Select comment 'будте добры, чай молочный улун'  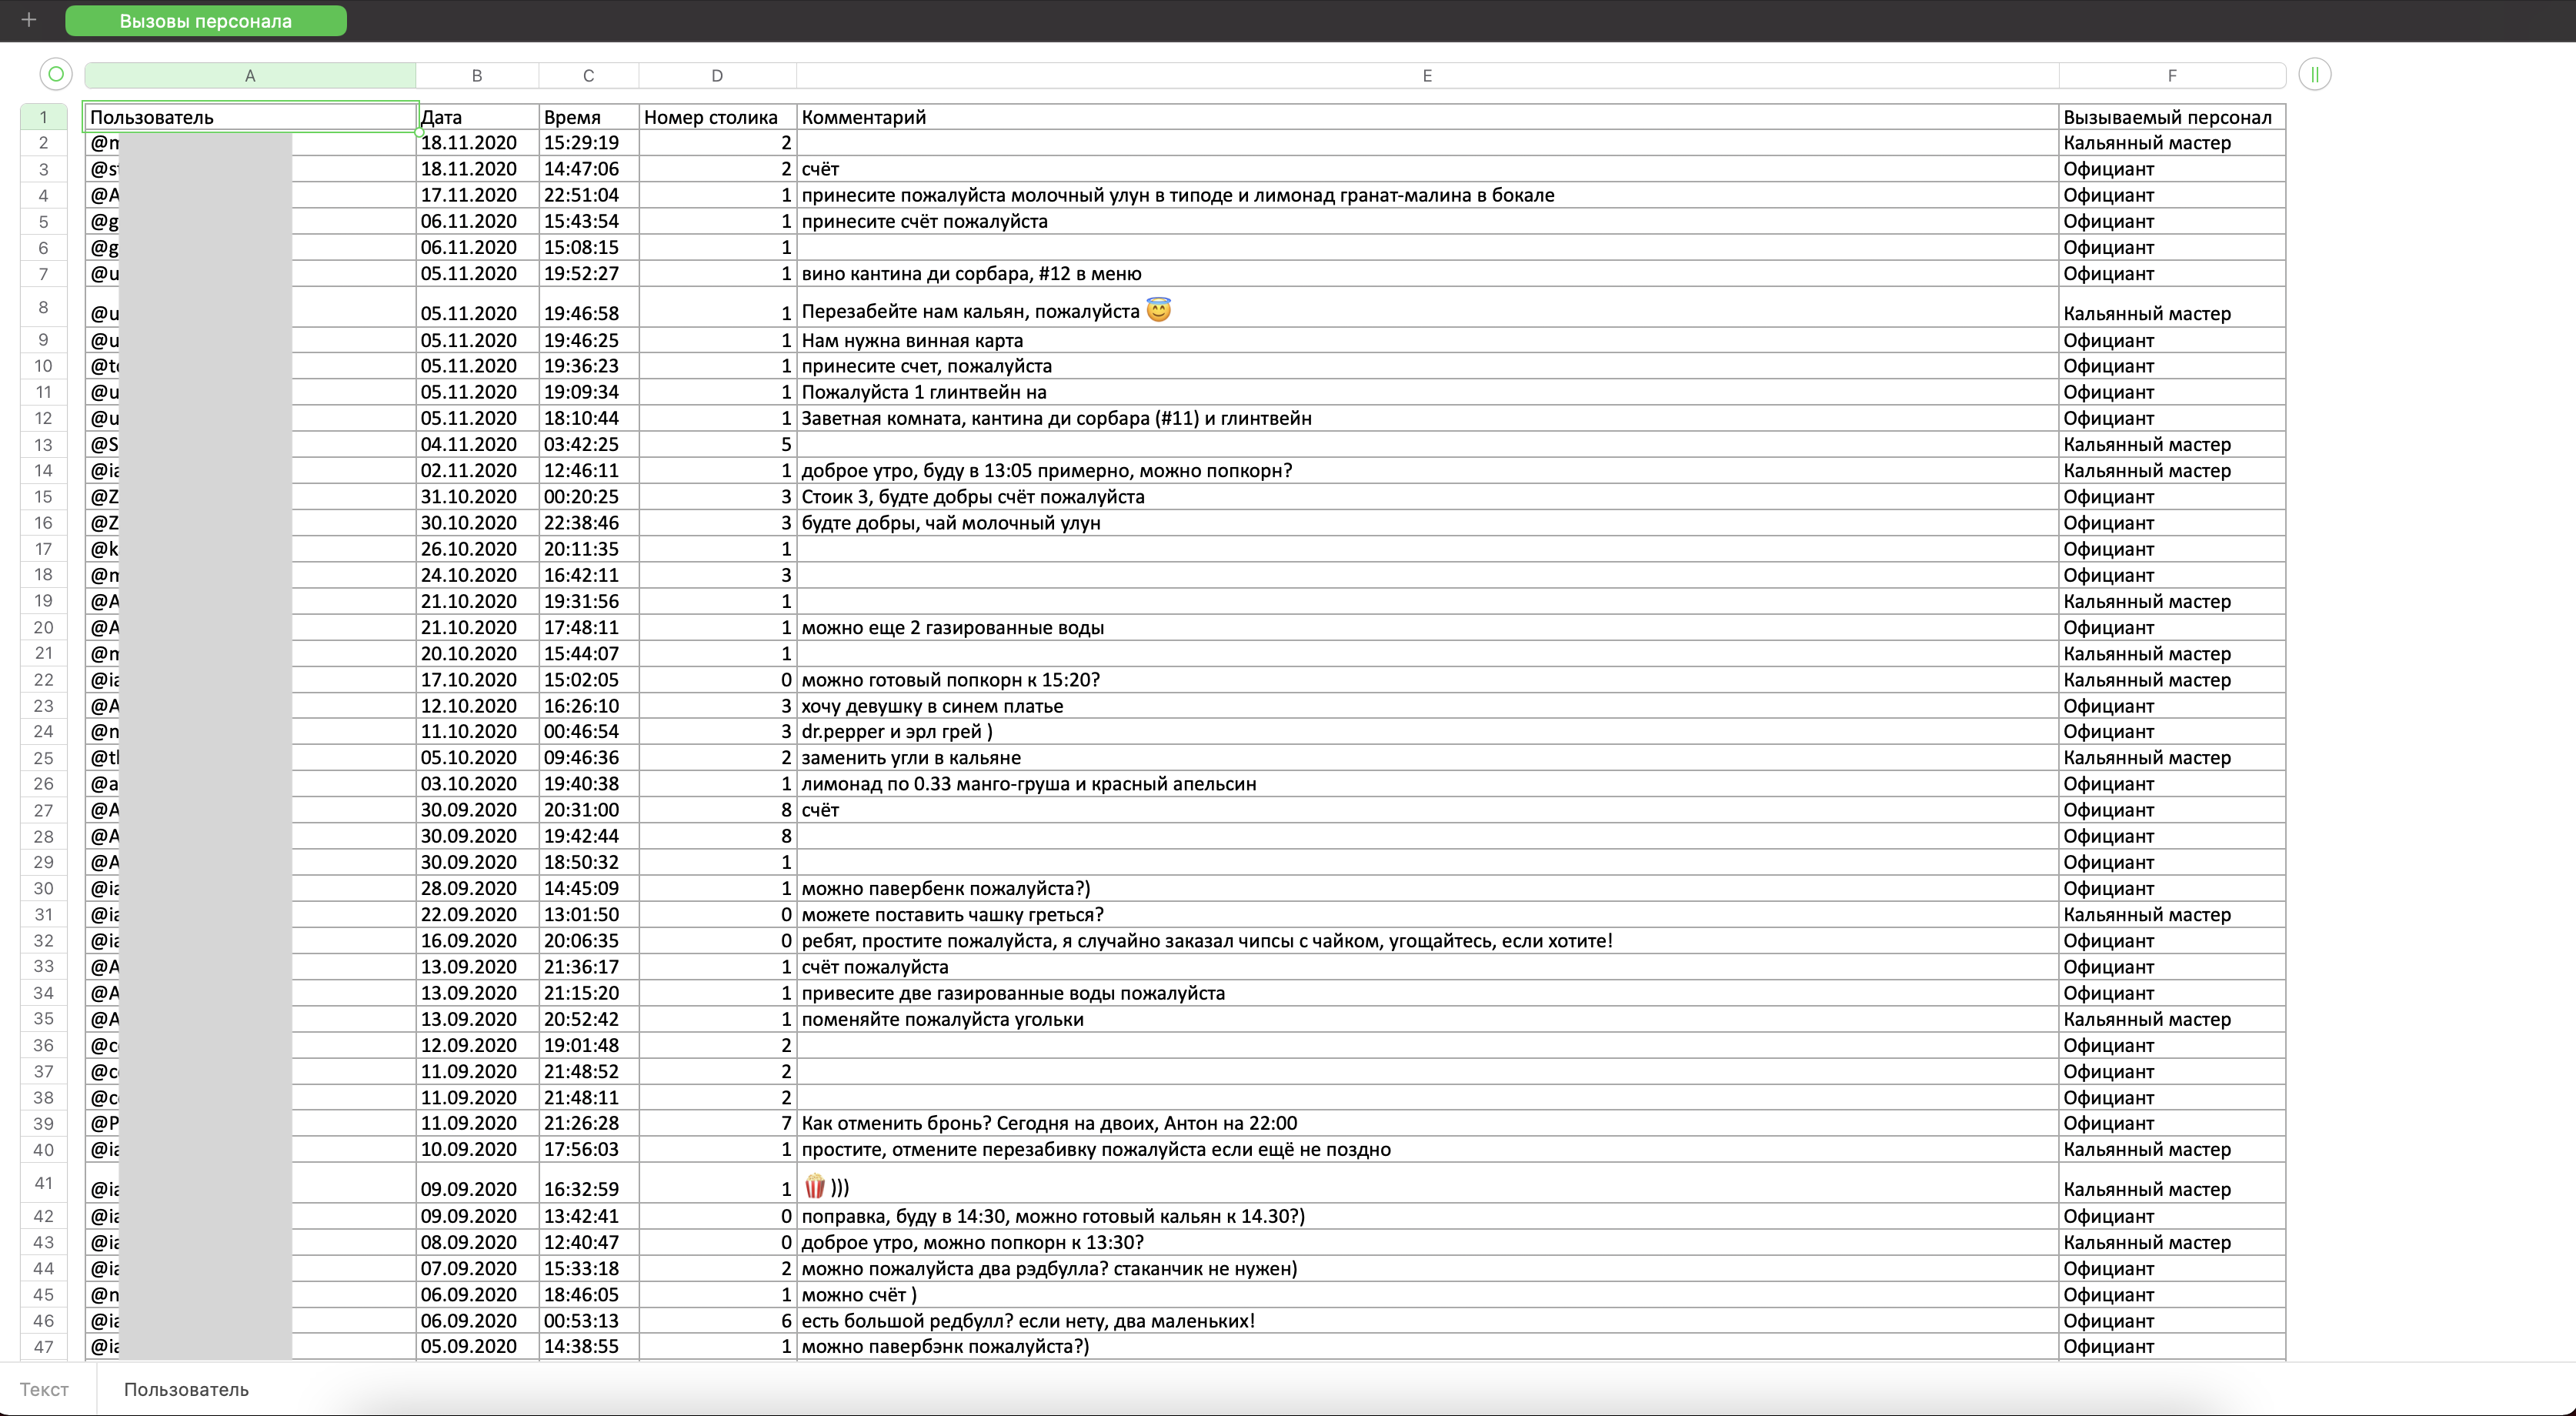[x=1427, y=522]
